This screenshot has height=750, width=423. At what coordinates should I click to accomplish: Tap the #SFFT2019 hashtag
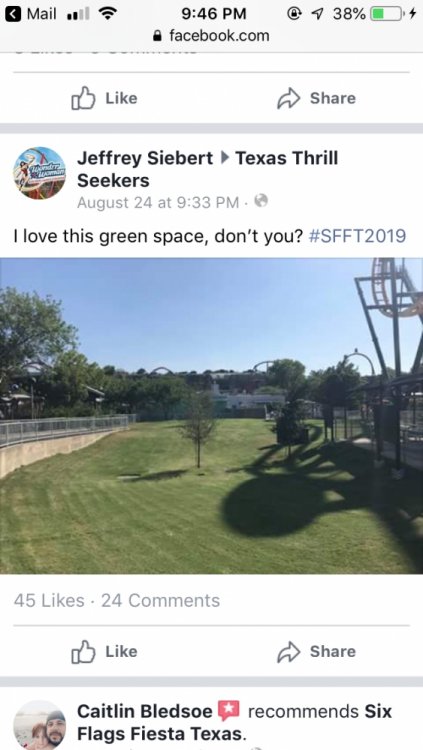coord(358,236)
